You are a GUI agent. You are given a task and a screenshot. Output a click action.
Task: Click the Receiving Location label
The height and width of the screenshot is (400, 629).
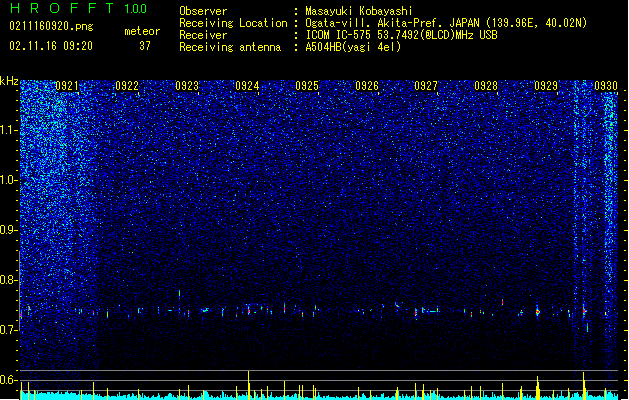click(x=233, y=23)
